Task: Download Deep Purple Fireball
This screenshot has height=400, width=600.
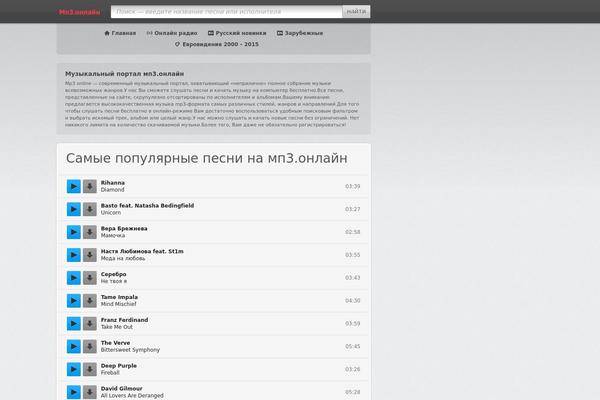Action: (90, 369)
